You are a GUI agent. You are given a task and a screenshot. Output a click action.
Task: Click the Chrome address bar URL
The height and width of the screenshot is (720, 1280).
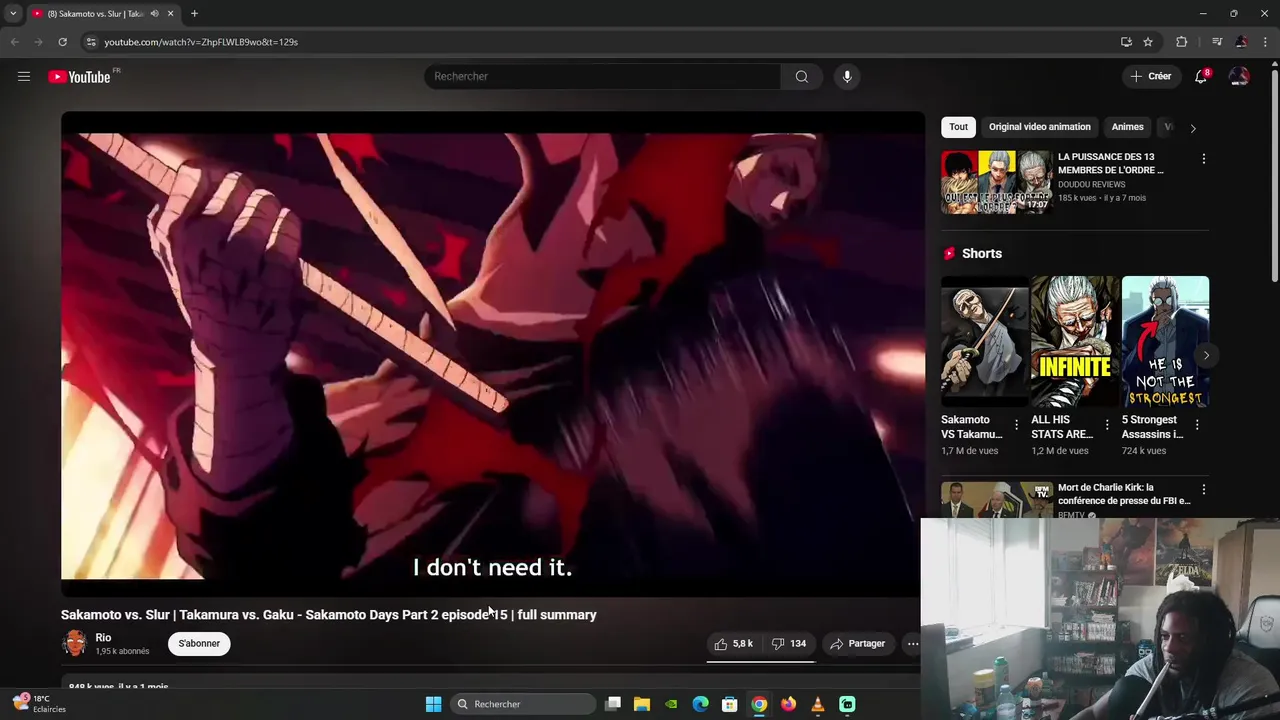click(x=201, y=42)
